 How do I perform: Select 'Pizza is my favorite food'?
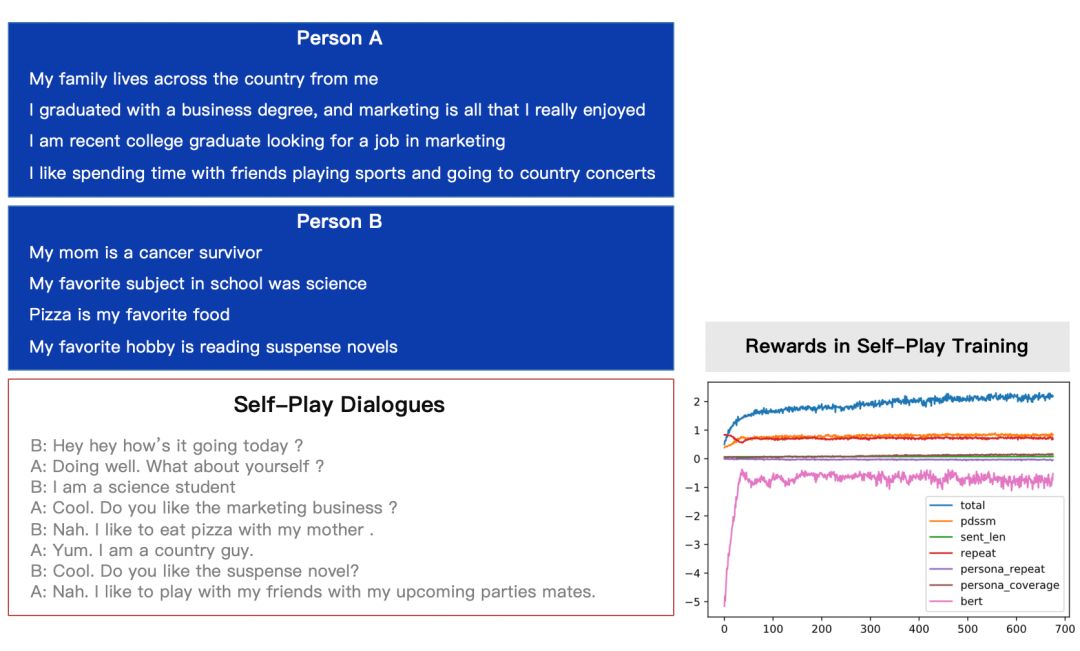pos(129,314)
